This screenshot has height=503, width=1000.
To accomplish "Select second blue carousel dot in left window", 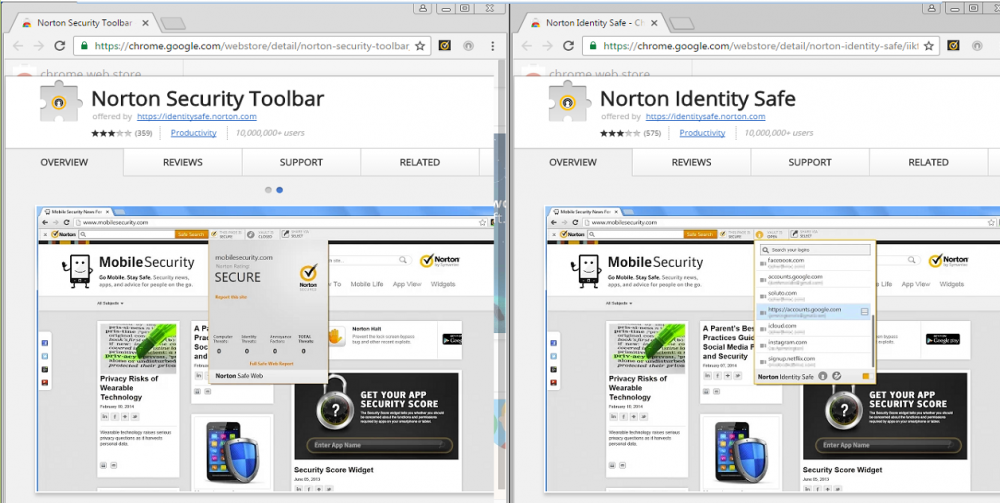I will (x=280, y=190).
